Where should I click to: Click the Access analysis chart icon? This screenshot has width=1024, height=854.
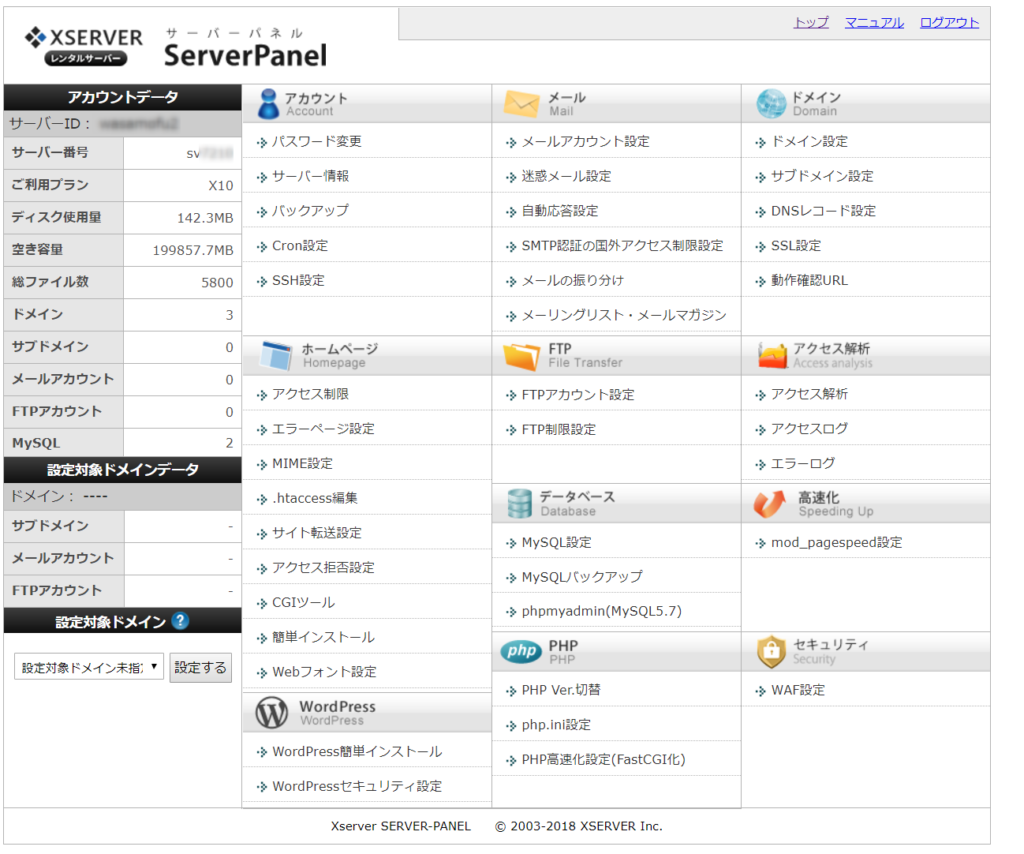773,356
